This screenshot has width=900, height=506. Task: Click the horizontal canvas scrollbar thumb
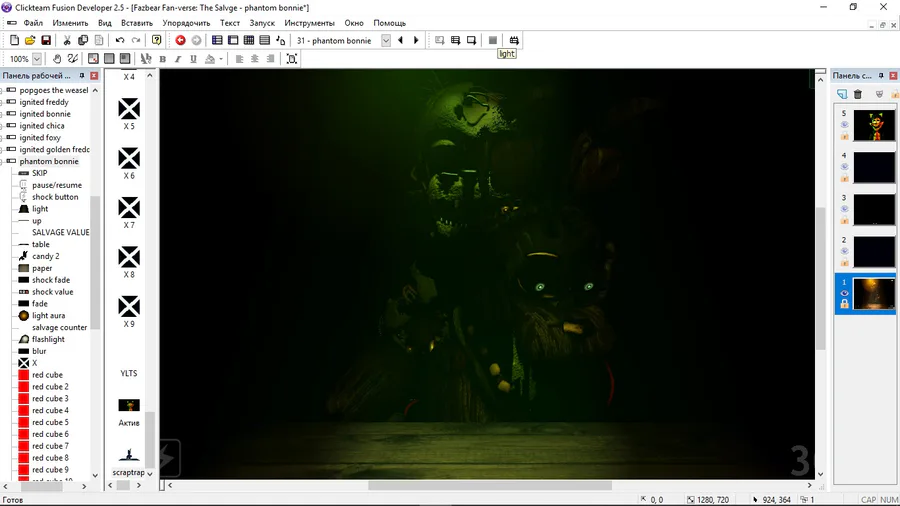(x=490, y=485)
